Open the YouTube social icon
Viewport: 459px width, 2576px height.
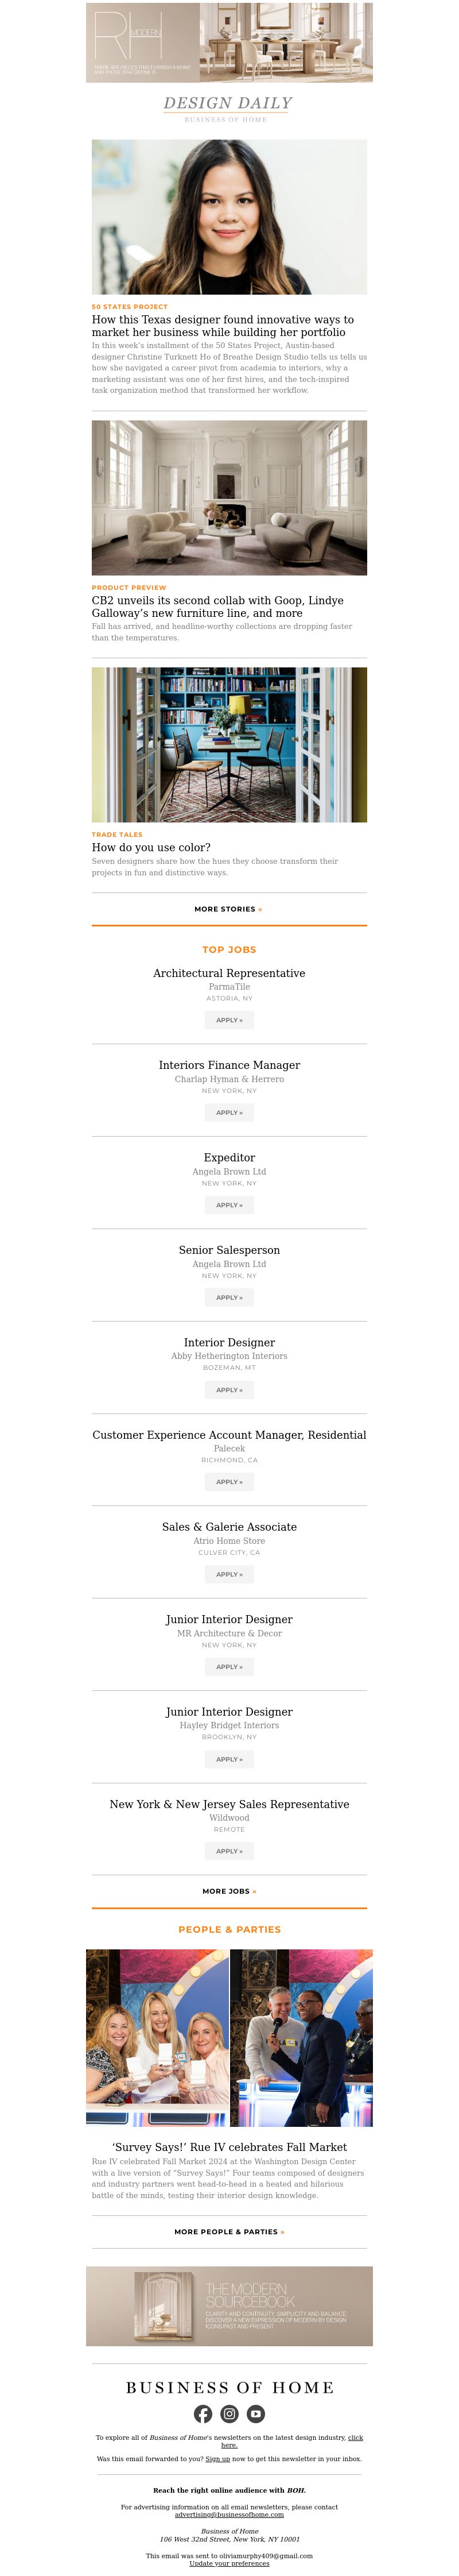[x=256, y=2414]
